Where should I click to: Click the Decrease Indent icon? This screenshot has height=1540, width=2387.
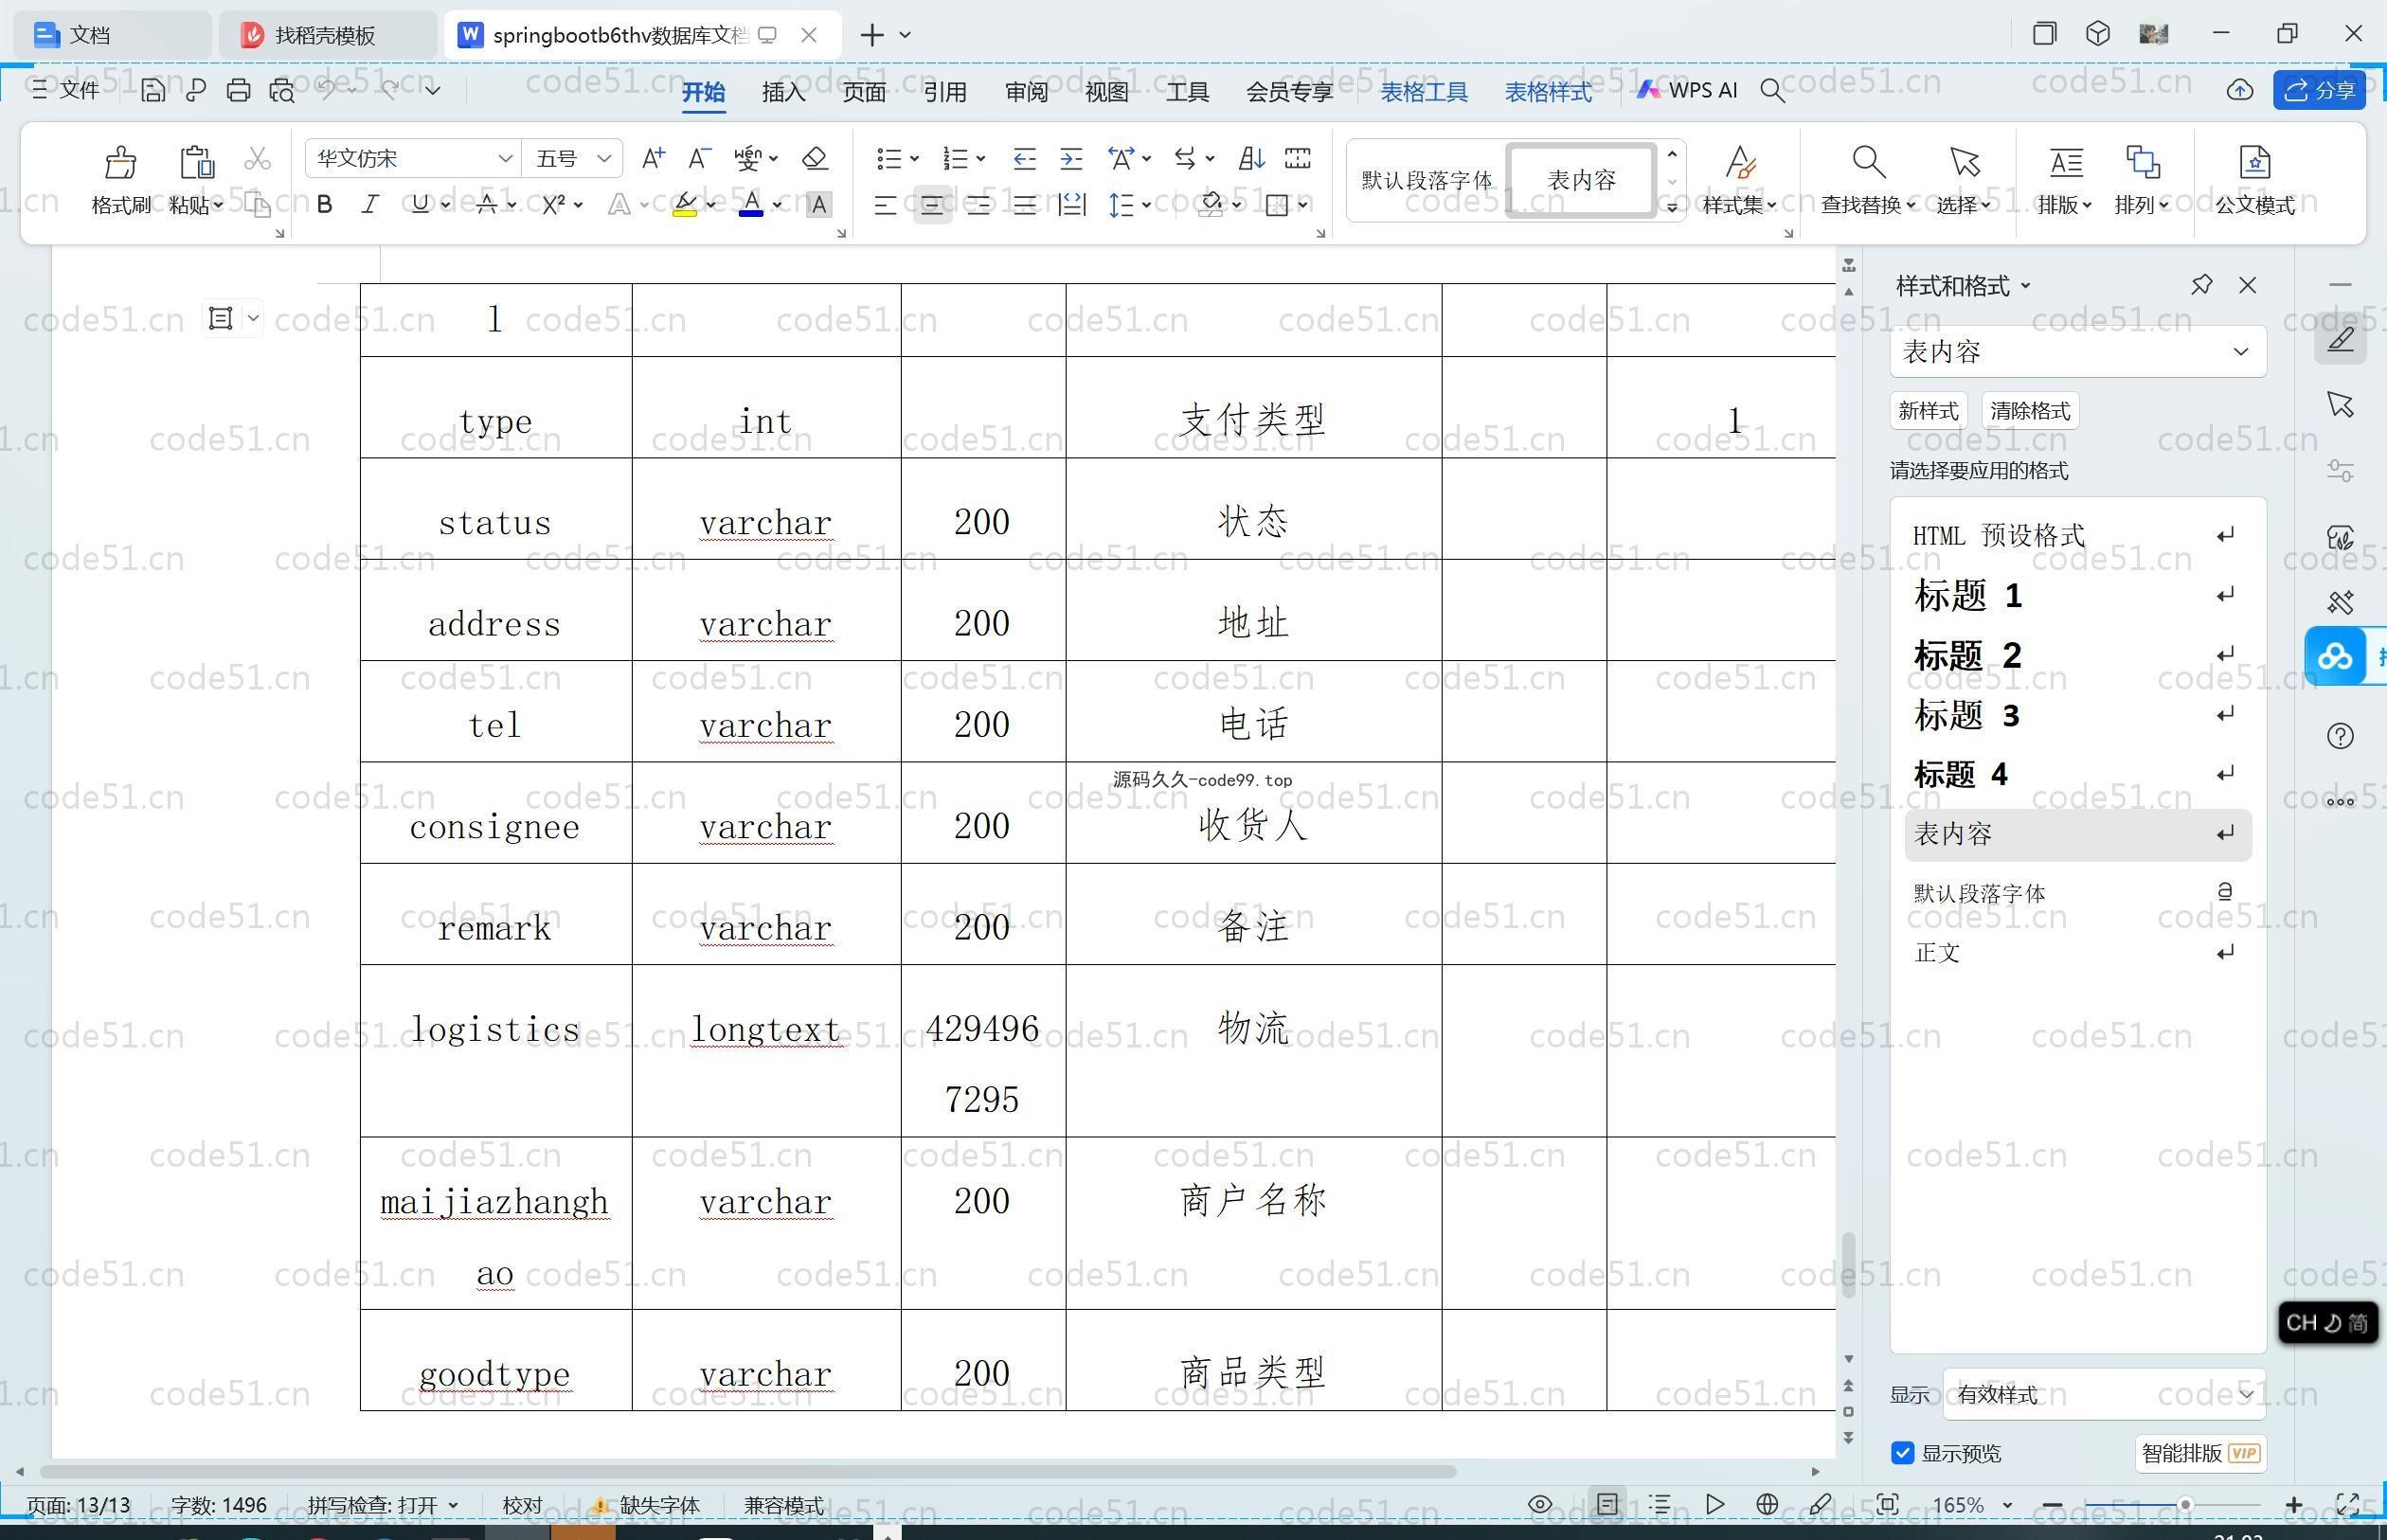click(1024, 158)
